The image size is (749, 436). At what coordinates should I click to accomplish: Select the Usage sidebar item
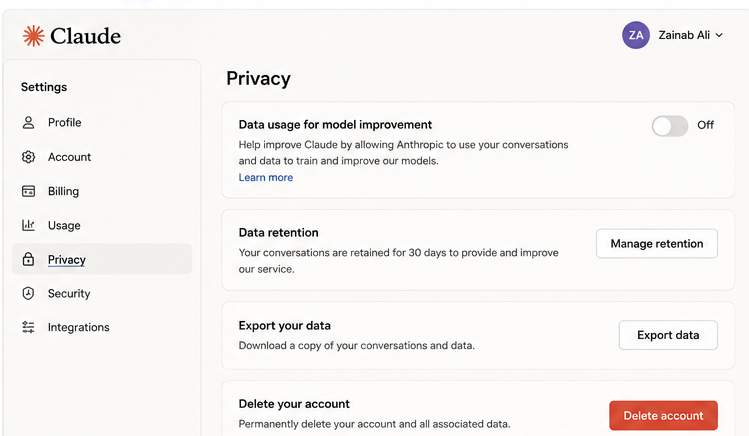[102, 225]
